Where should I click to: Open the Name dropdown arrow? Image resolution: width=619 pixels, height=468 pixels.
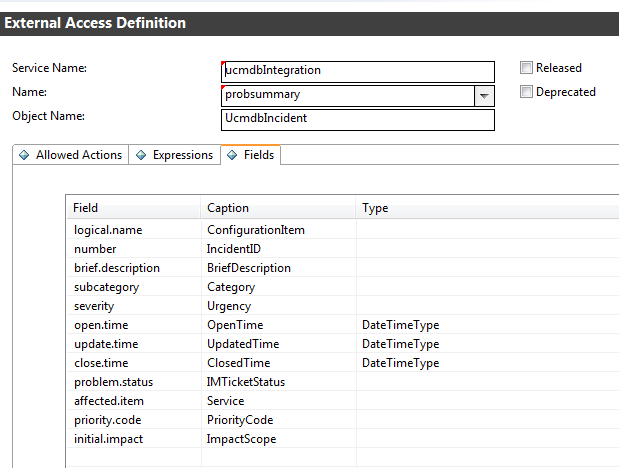click(484, 96)
